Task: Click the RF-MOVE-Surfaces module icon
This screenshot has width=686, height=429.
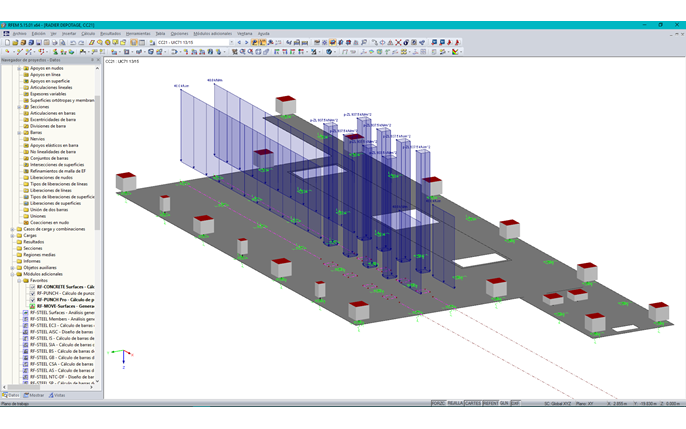Action: coord(32,306)
